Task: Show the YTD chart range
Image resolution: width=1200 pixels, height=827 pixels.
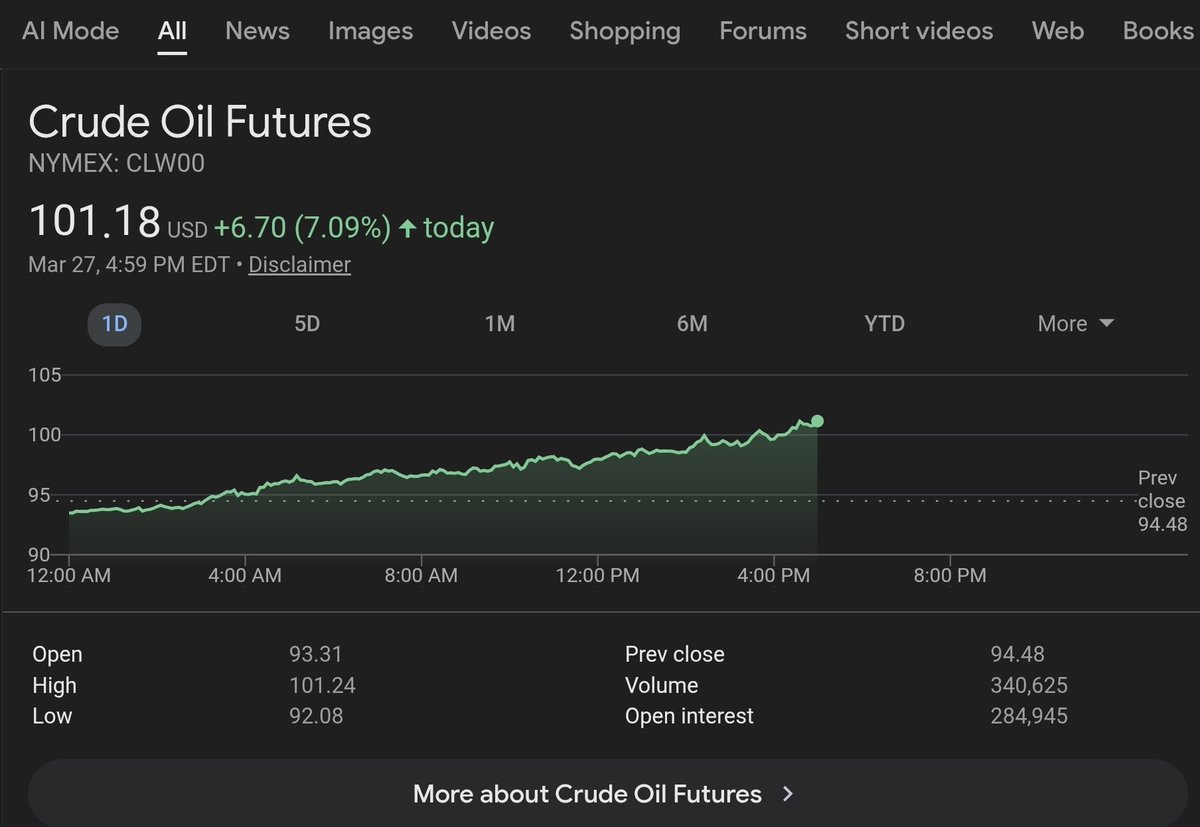Action: point(884,324)
